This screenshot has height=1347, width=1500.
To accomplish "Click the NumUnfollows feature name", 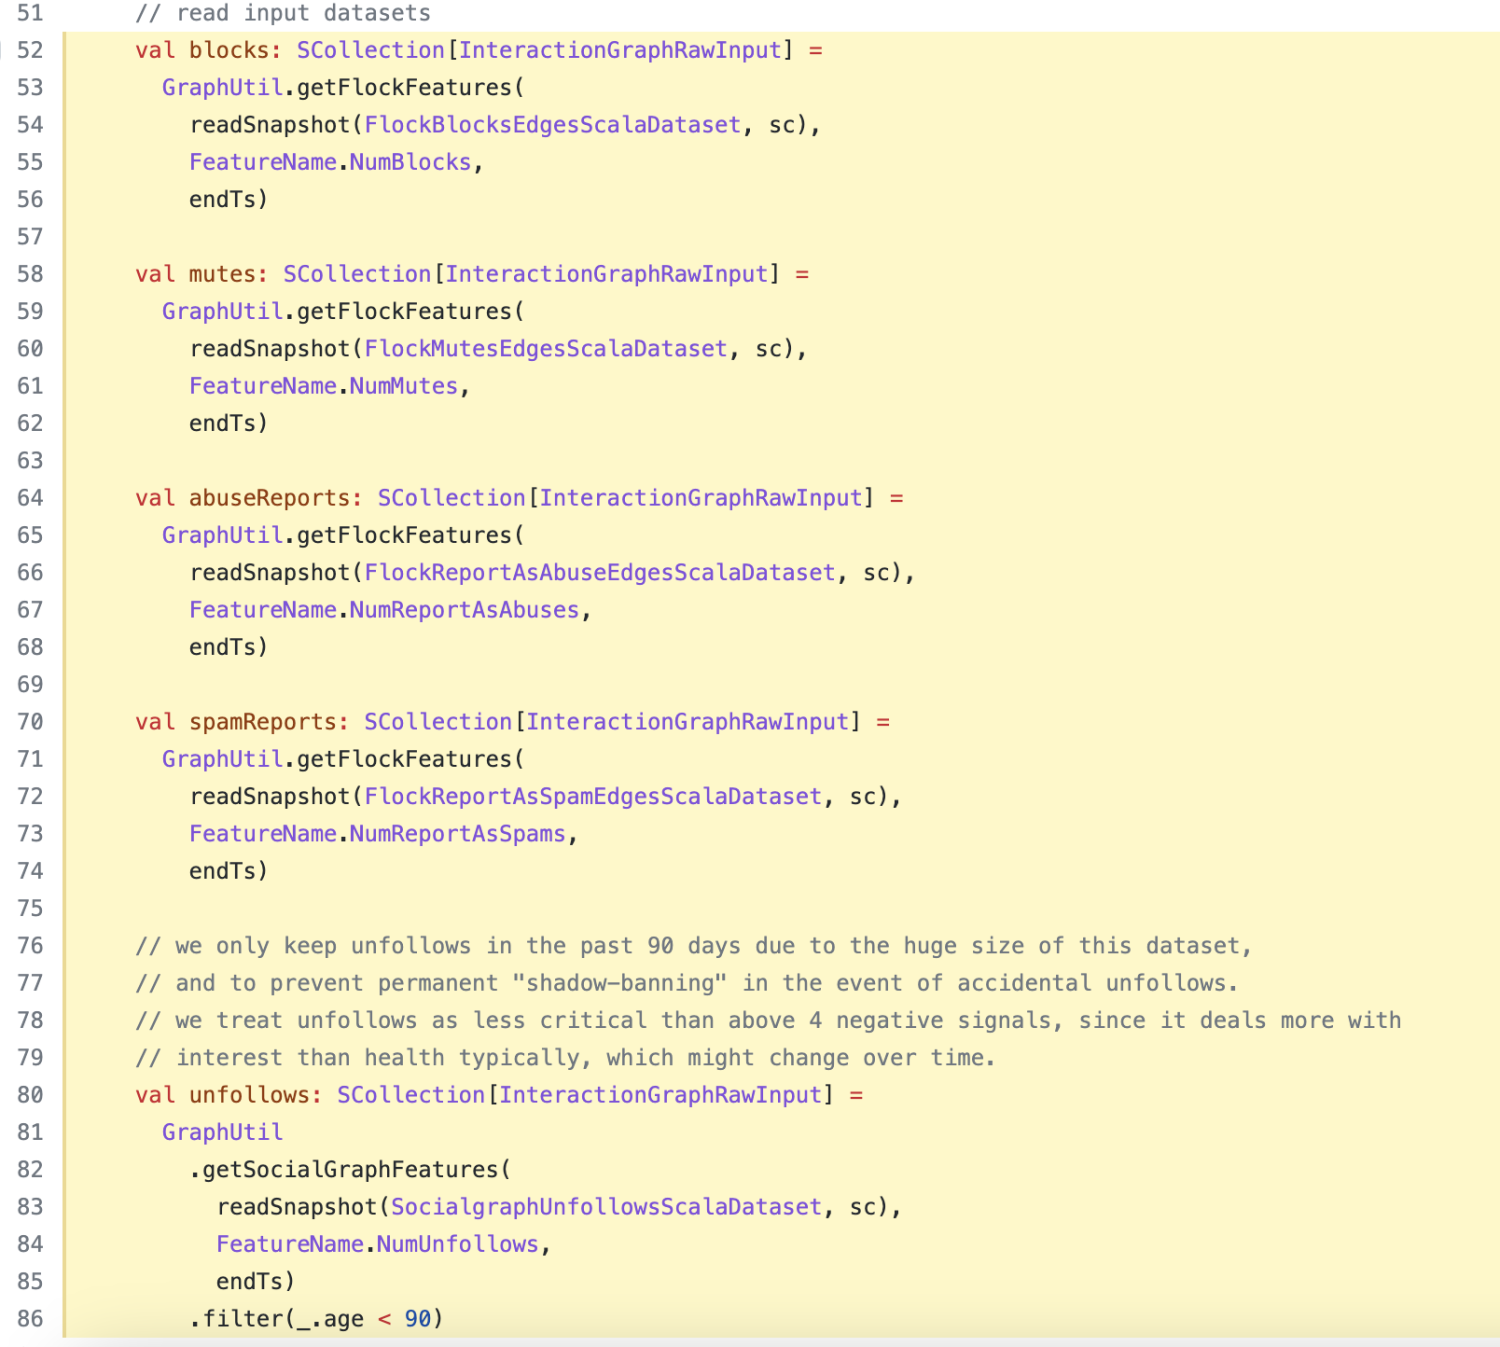I will 457,1245.
